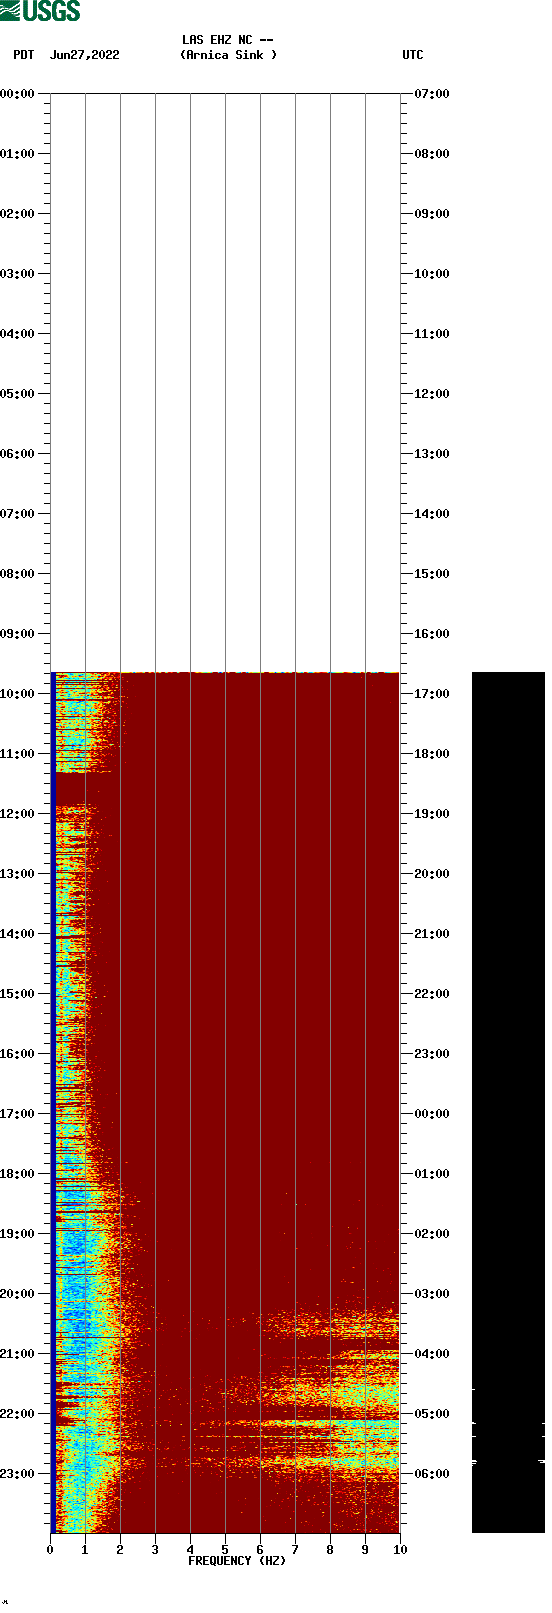Click the frequency axis value 5
Viewport: 552px width, 1613px height.
[225, 1550]
